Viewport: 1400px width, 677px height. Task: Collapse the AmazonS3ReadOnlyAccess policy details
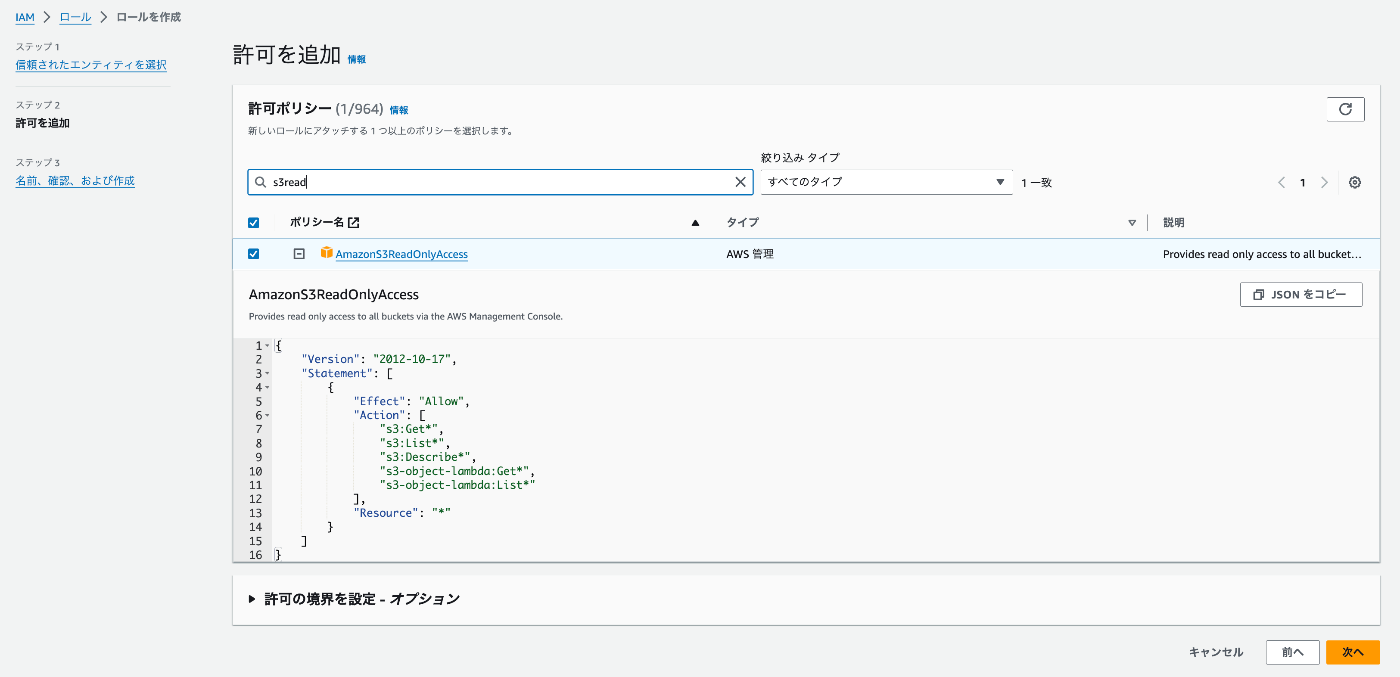tap(298, 254)
